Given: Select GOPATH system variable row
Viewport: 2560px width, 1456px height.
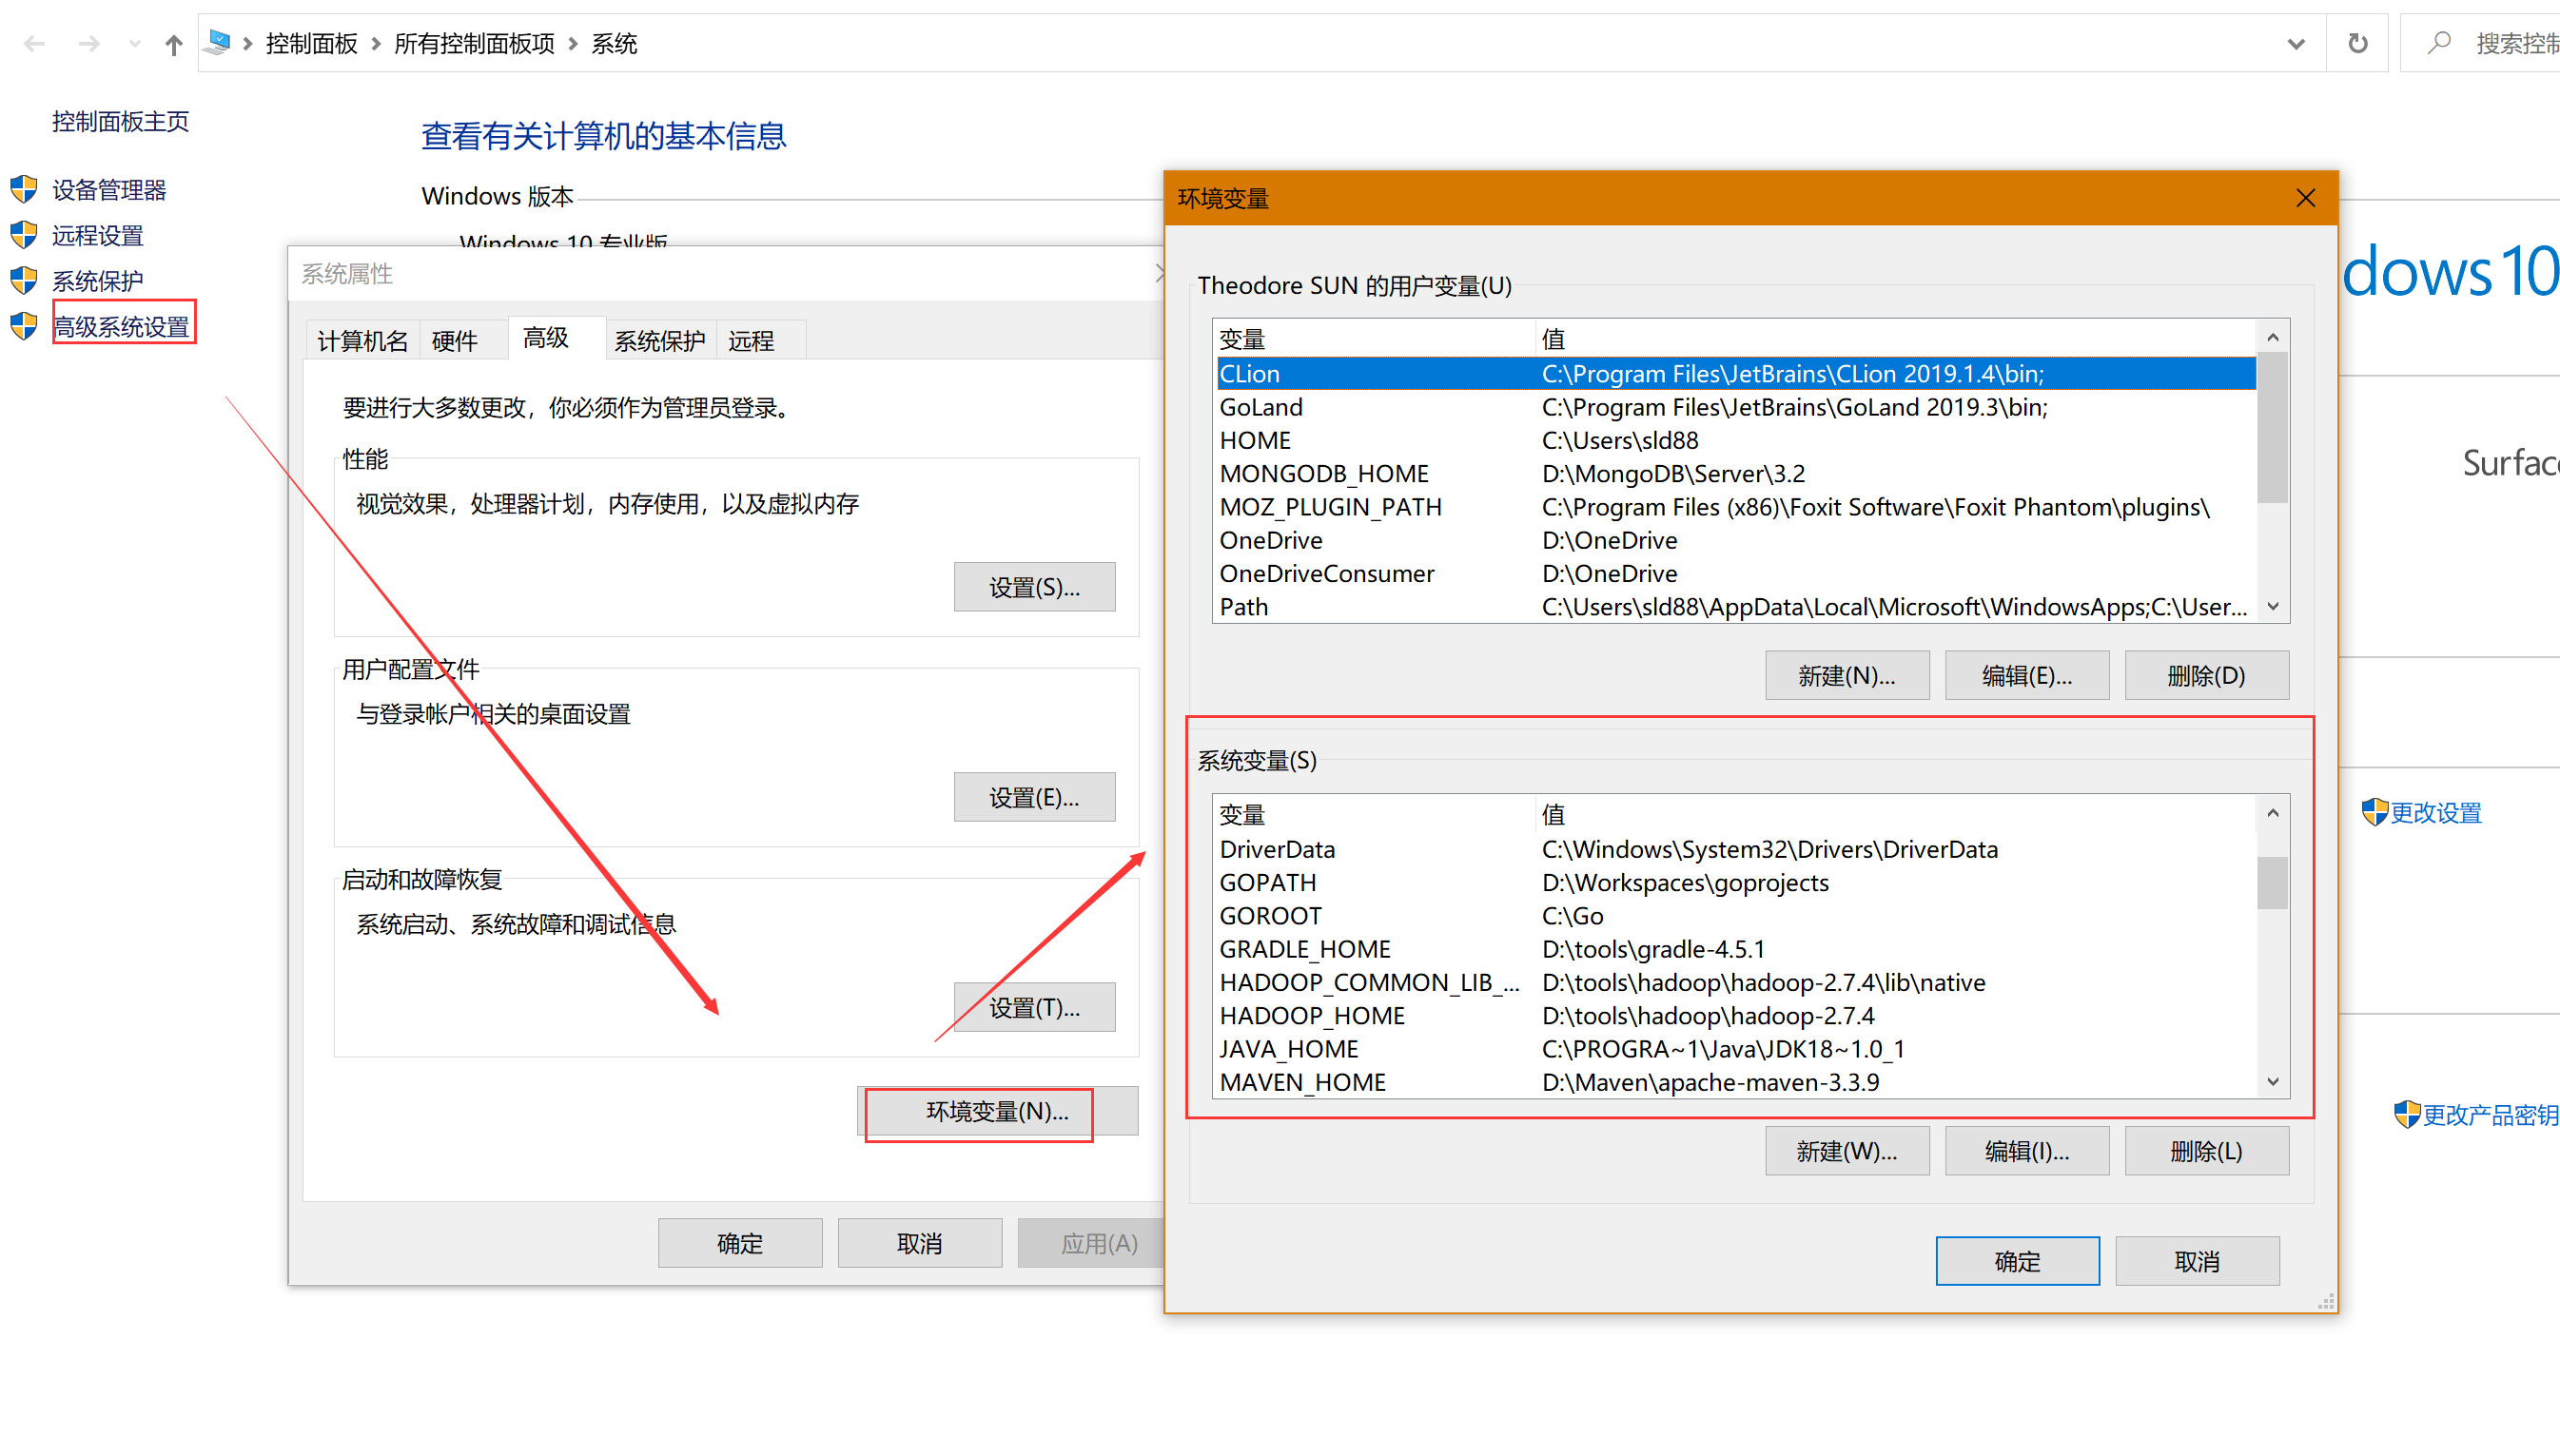Looking at the screenshot, I should tap(1735, 882).
